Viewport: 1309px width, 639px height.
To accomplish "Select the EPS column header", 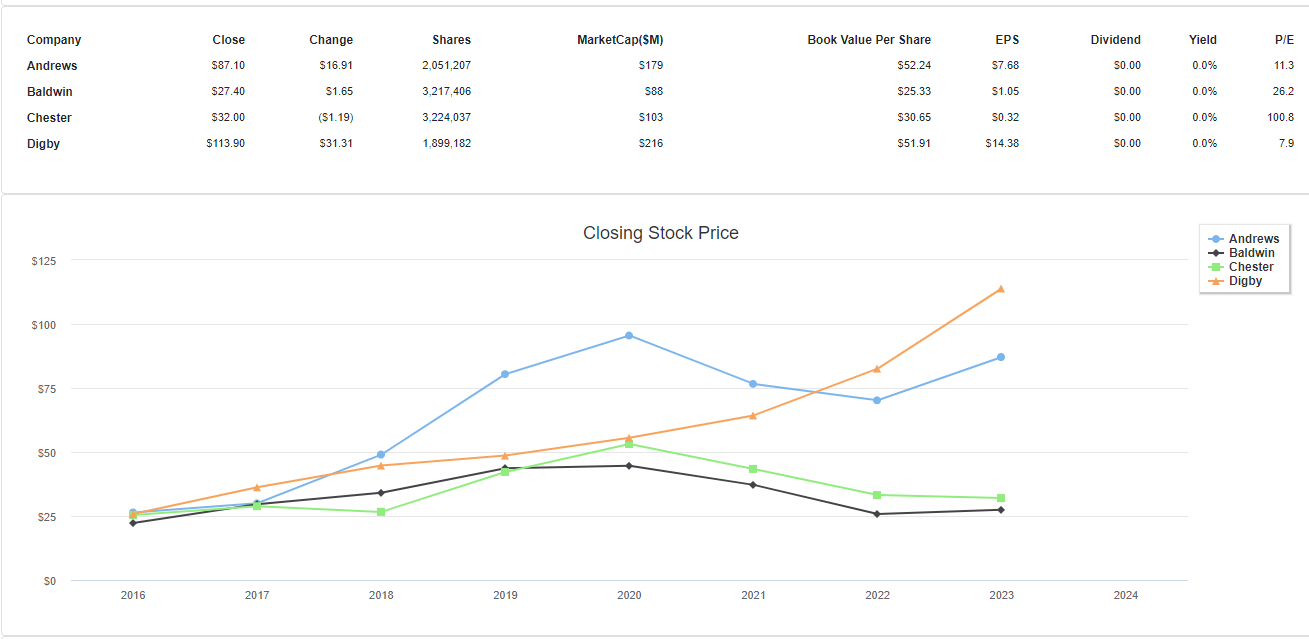I will (1007, 40).
